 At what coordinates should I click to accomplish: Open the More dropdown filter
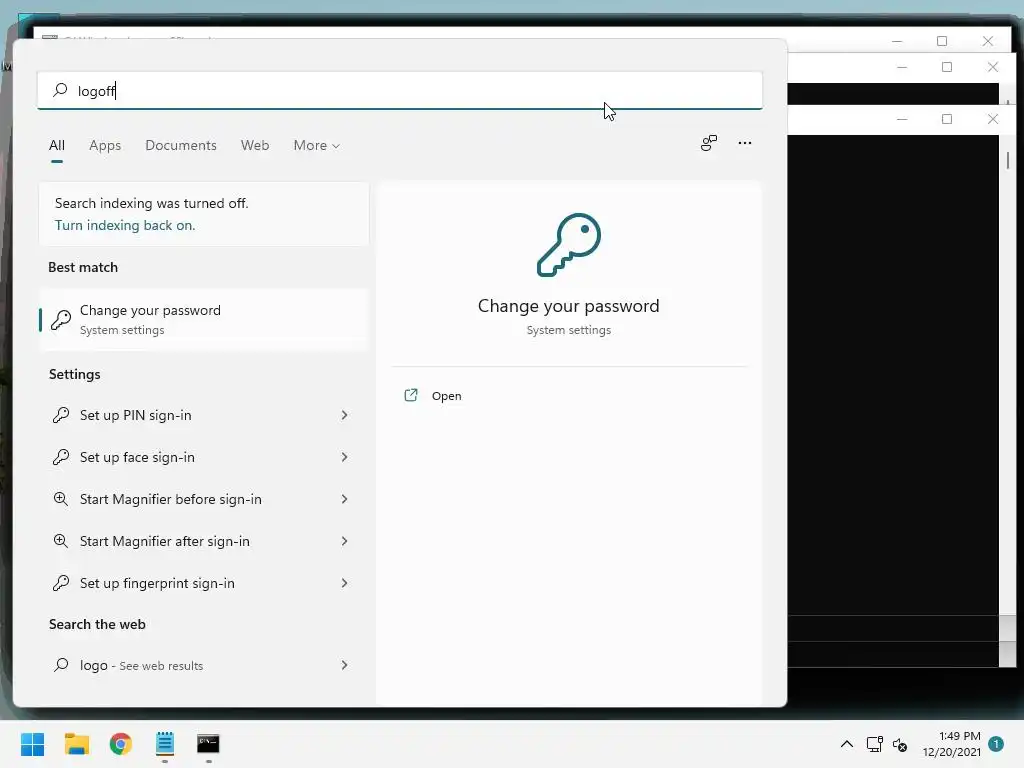(x=317, y=145)
